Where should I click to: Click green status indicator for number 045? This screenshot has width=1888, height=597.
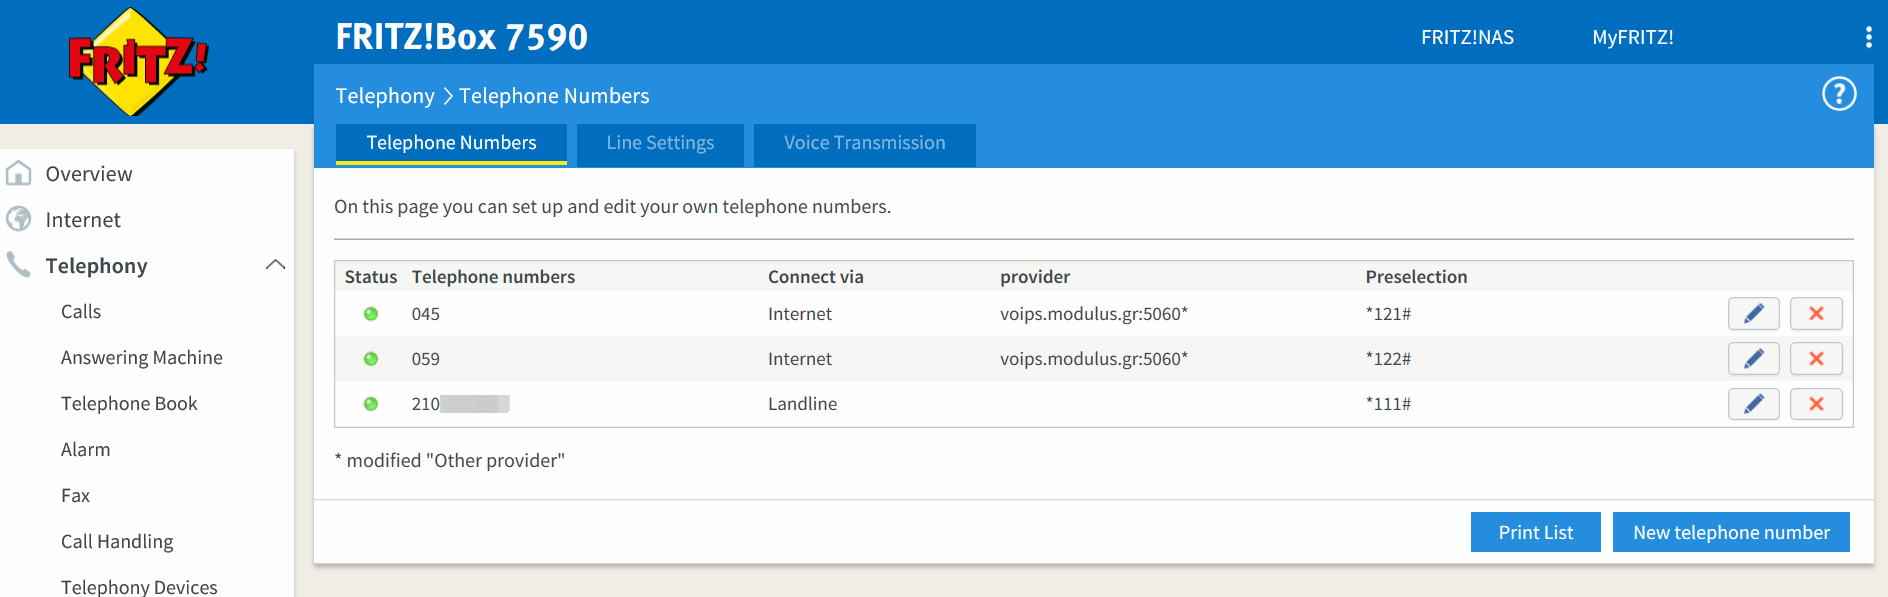click(371, 314)
